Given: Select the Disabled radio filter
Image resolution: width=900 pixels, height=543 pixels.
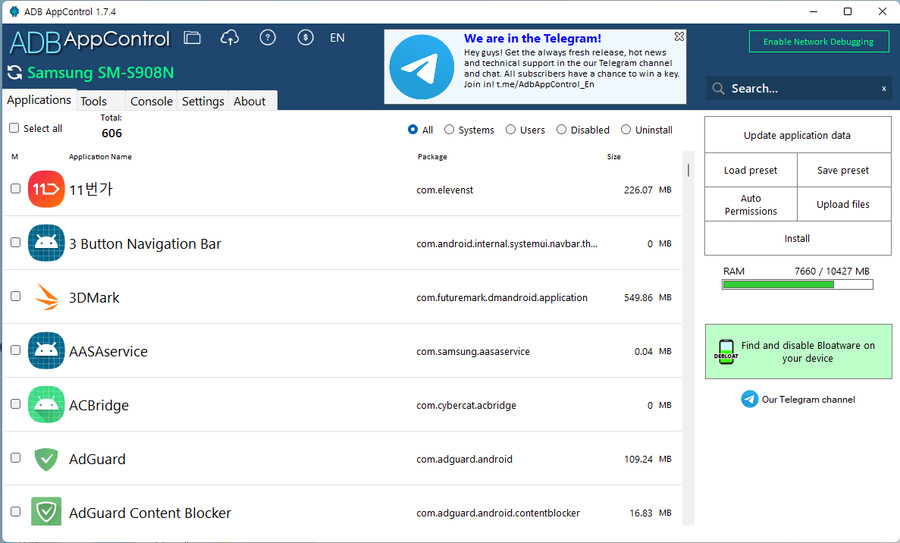Looking at the screenshot, I should click(562, 130).
